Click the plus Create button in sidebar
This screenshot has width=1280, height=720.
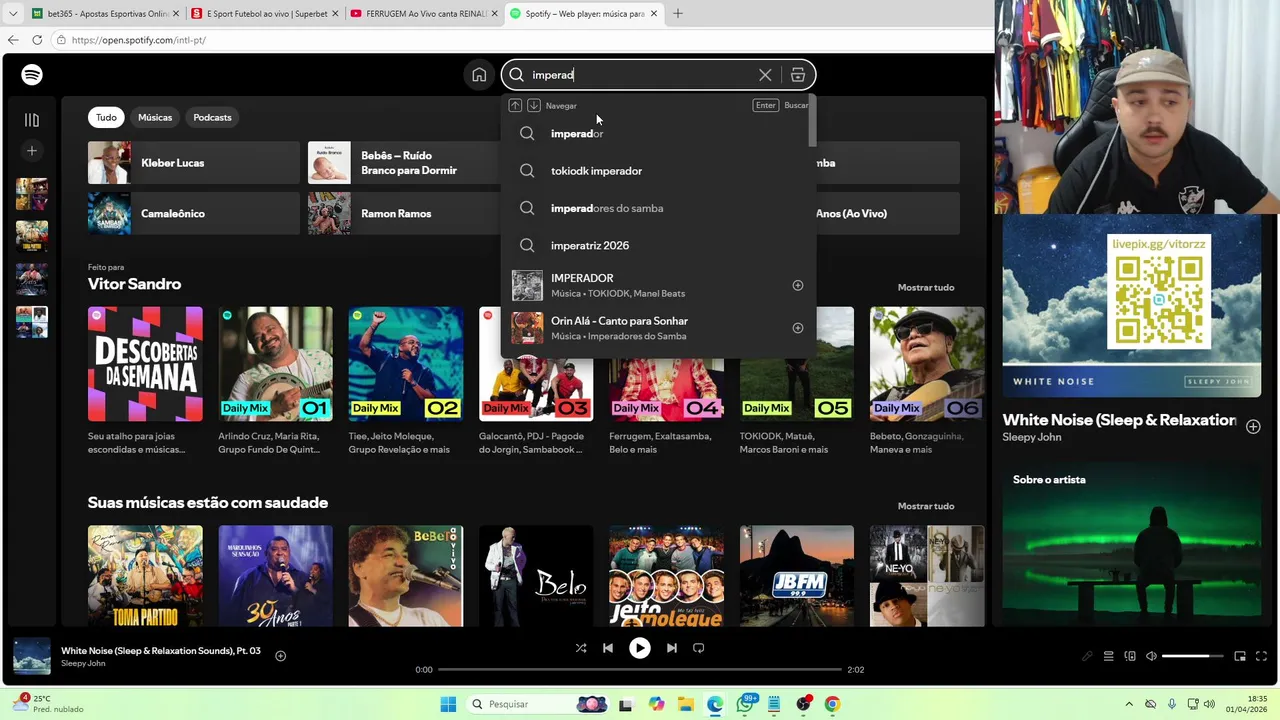point(32,151)
